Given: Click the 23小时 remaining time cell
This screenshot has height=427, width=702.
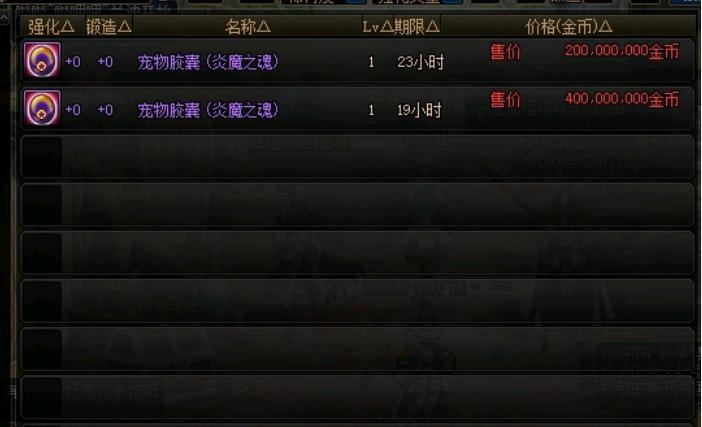Looking at the screenshot, I should coord(420,62).
